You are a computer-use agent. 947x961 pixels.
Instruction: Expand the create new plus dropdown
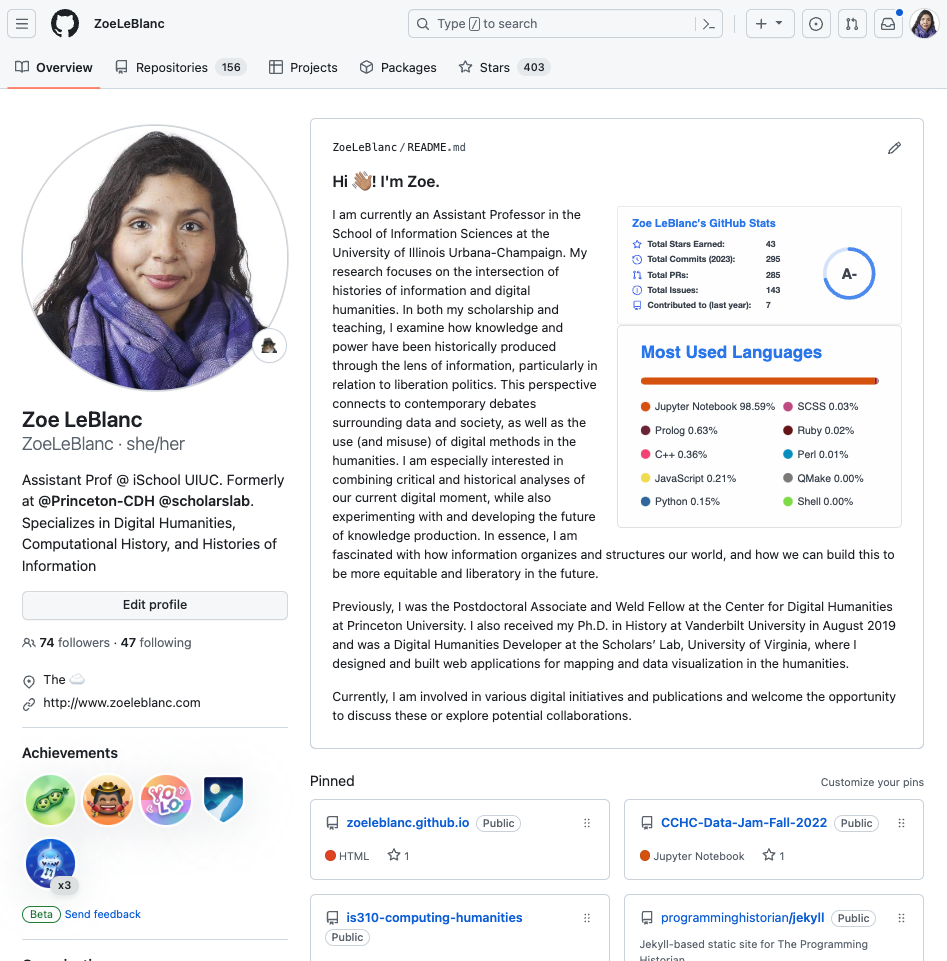click(769, 24)
